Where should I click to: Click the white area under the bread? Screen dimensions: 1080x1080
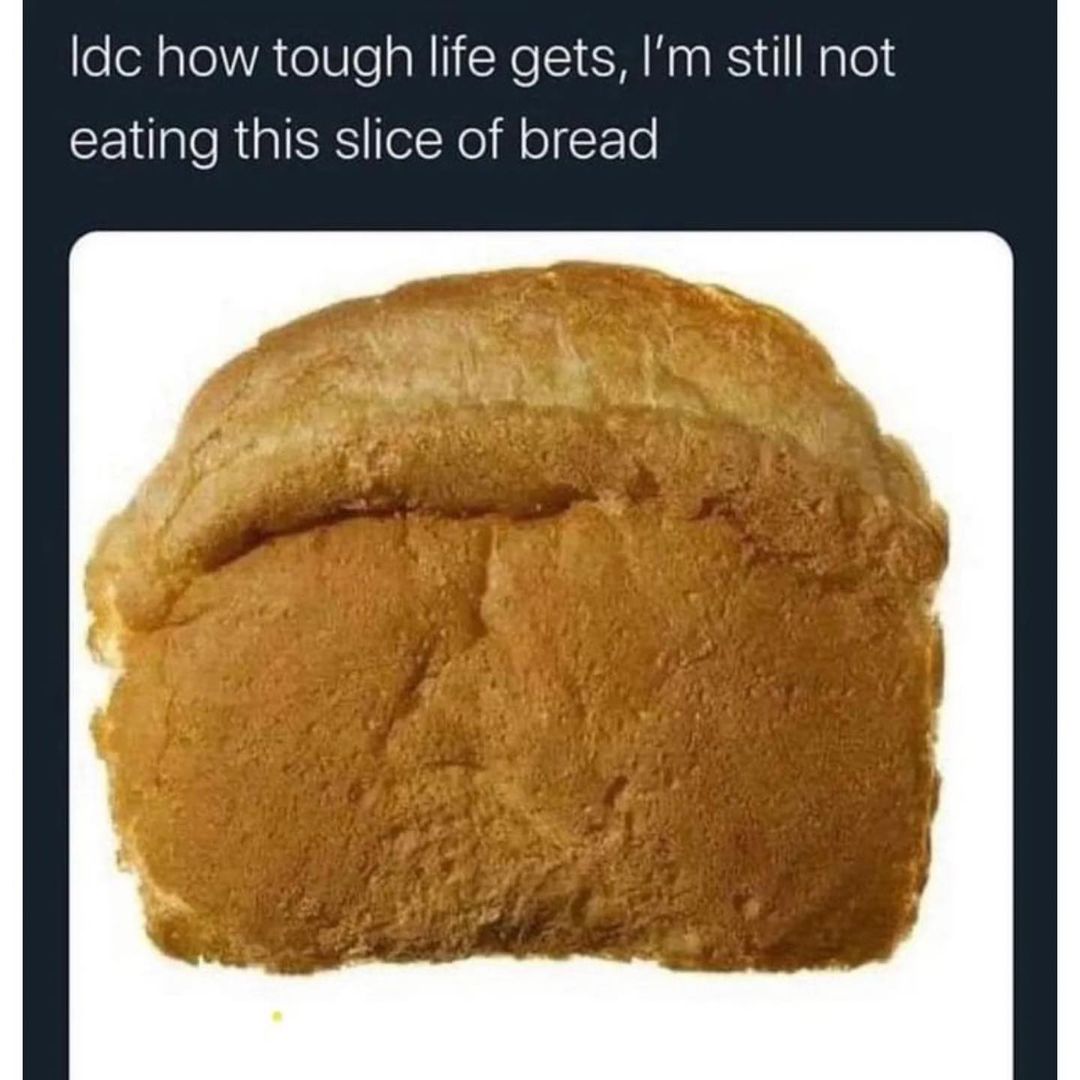click(x=541, y=1033)
